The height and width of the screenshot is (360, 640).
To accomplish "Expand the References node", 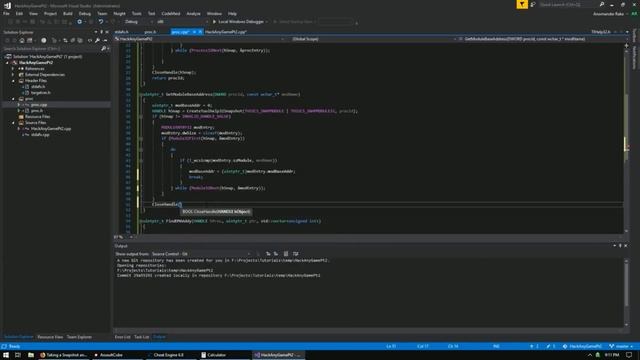I will click(x=13, y=69).
